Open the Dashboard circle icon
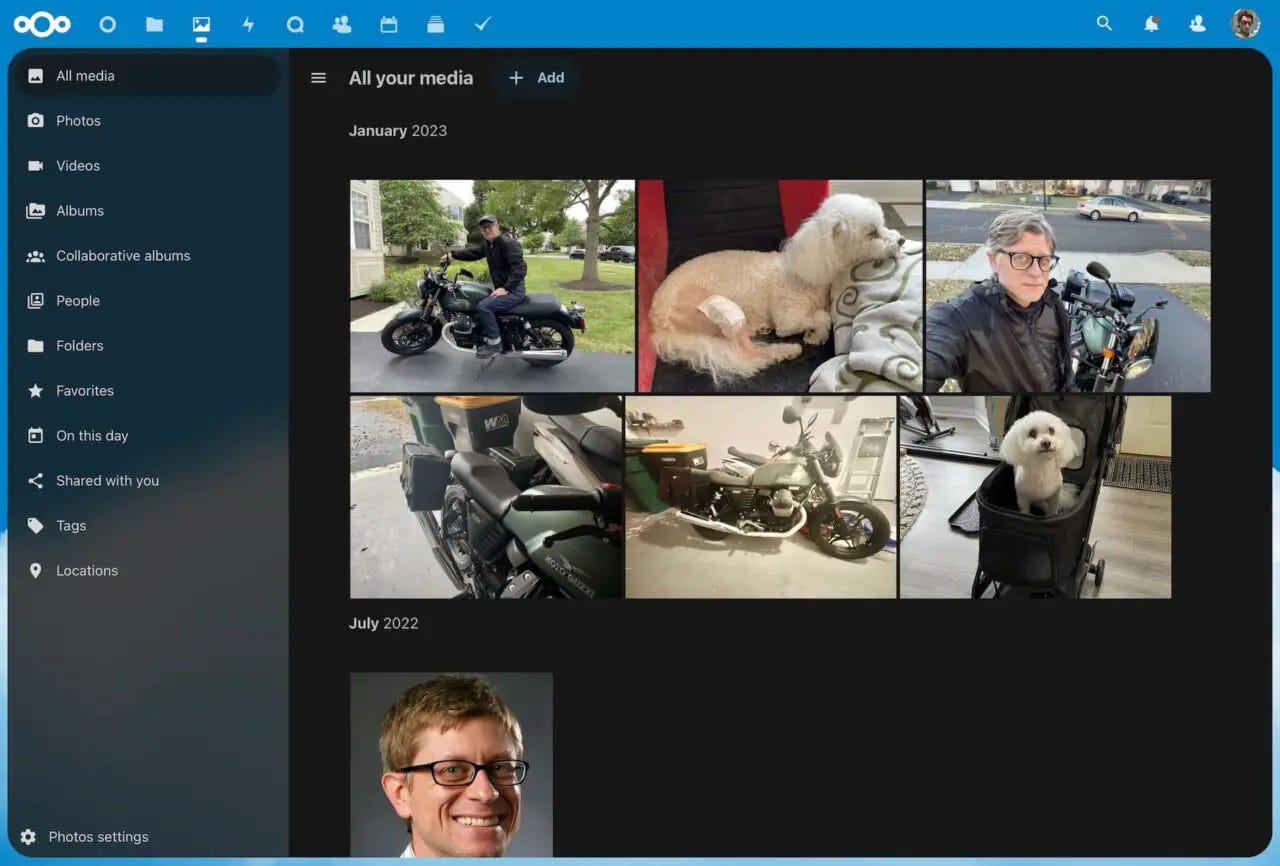 [x=107, y=24]
